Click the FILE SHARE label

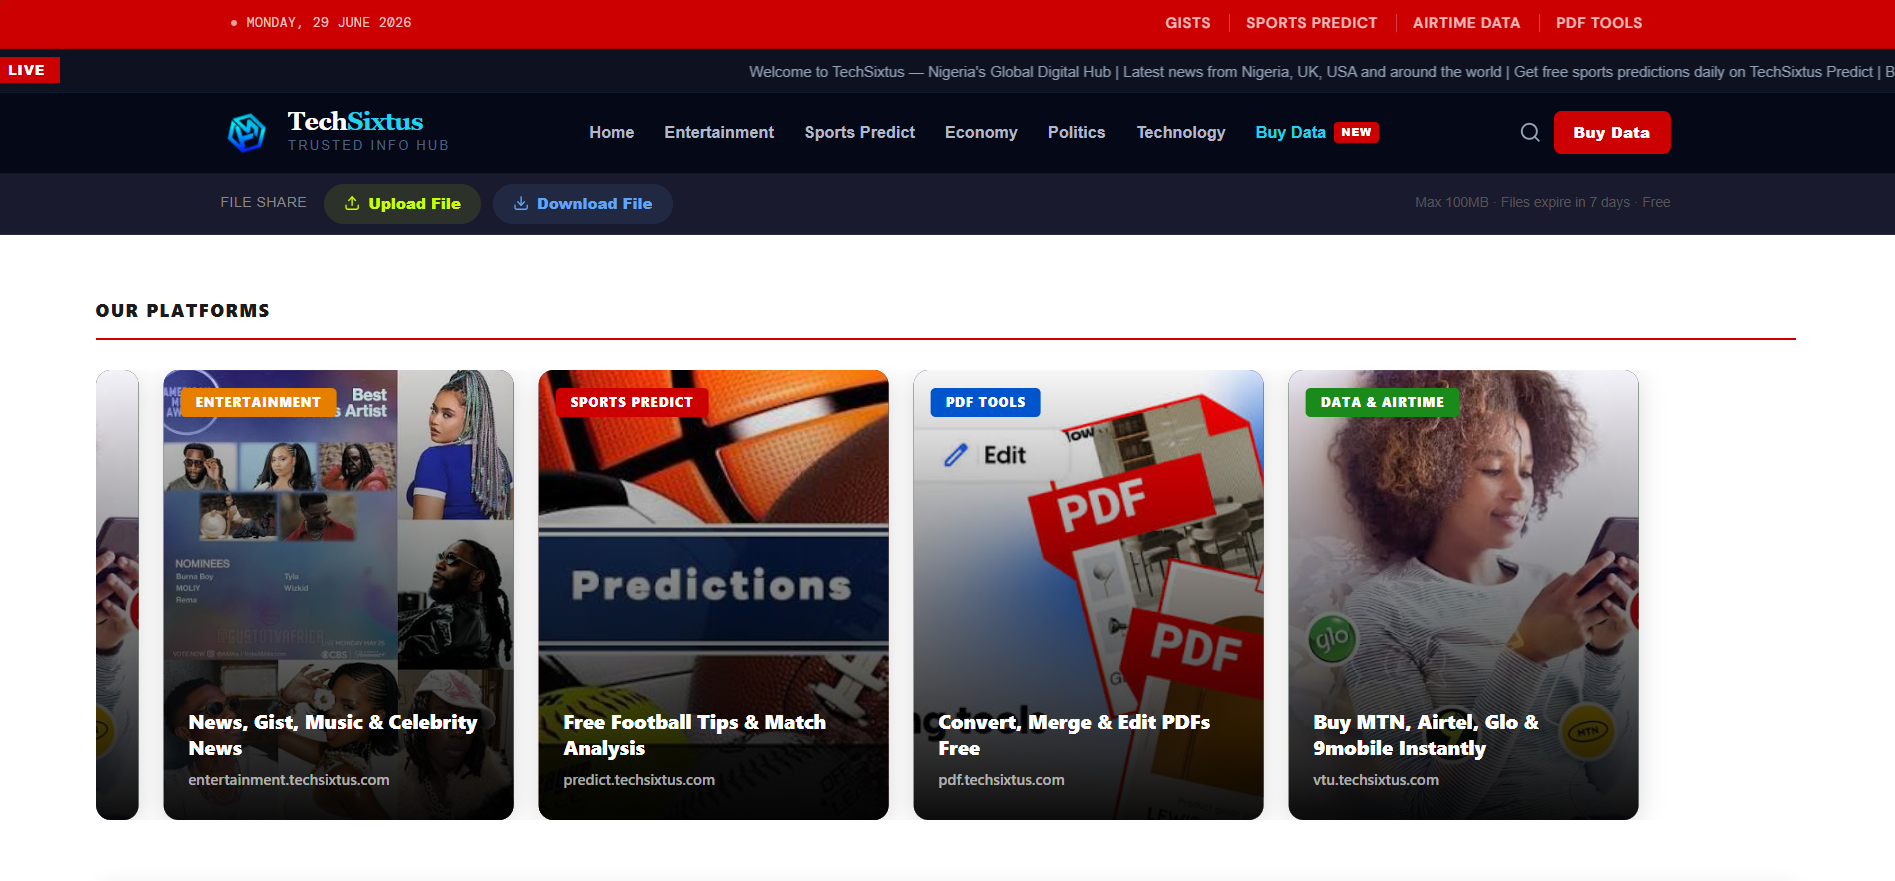[x=263, y=202]
